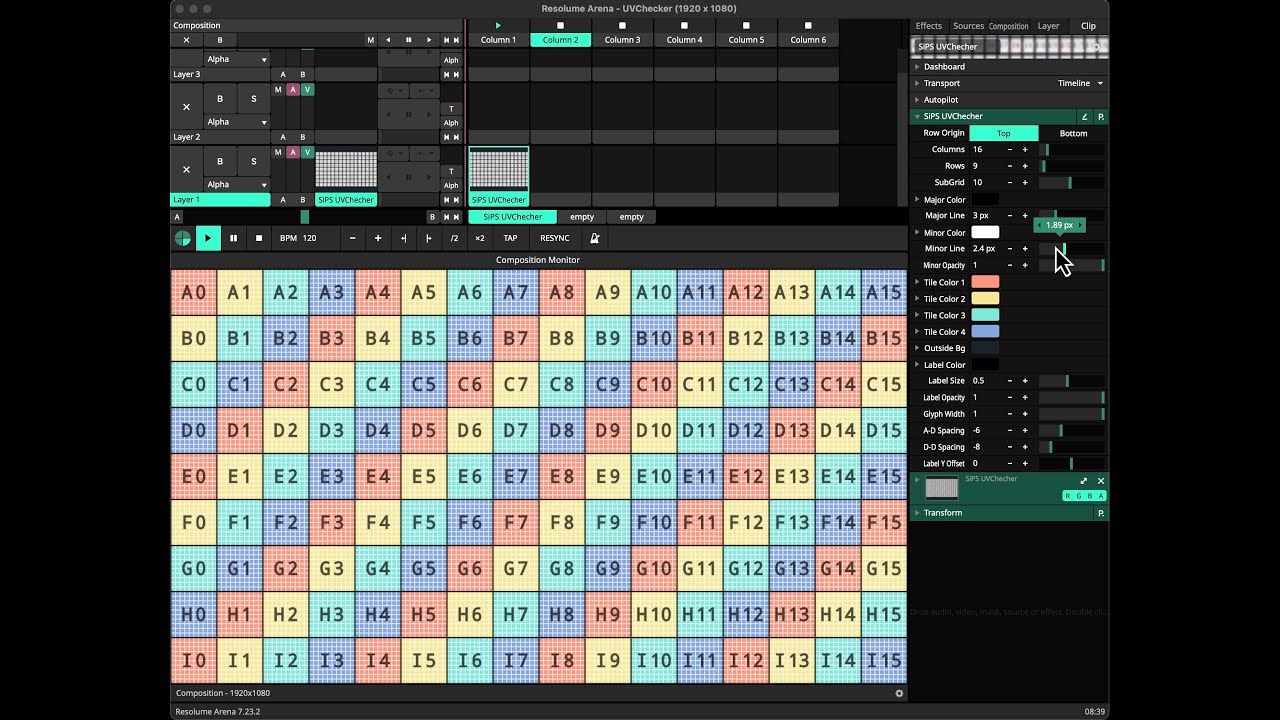Viewport: 1280px width, 720px height.
Task: Increase BPM with the plus button
Action: pos(378,238)
